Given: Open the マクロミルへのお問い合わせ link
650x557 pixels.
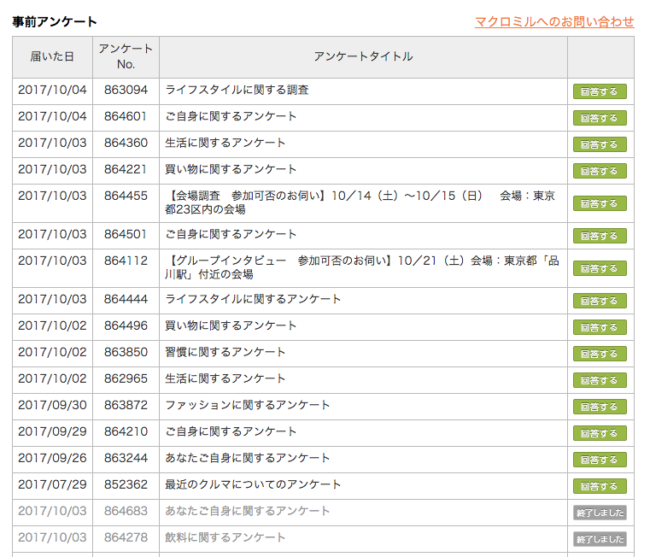Looking at the screenshot, I should point(554,21).
